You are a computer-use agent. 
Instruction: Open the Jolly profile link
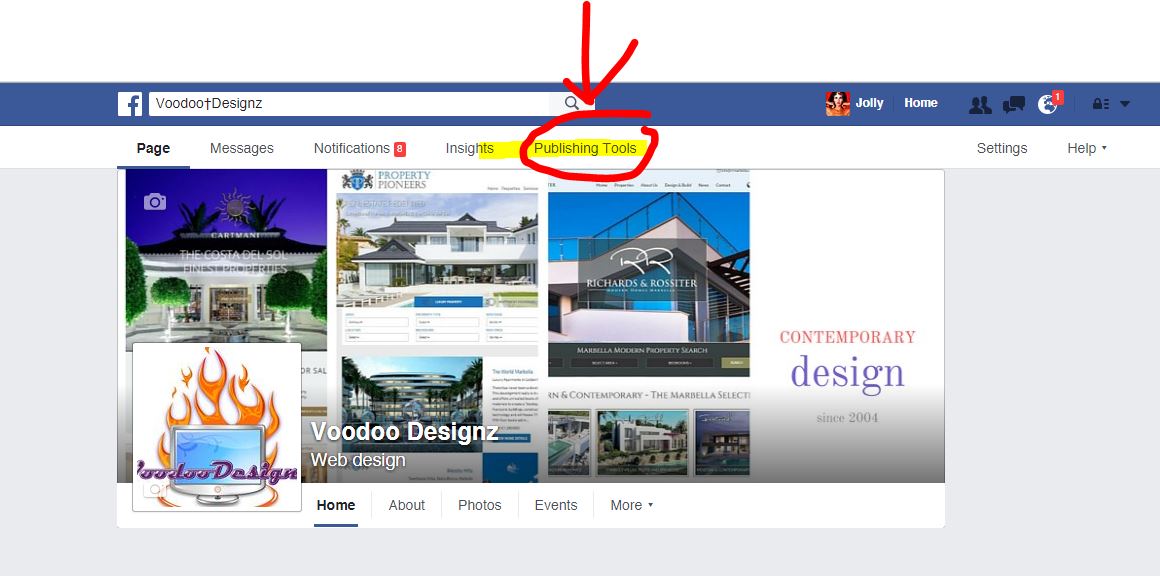coord(869,104)
